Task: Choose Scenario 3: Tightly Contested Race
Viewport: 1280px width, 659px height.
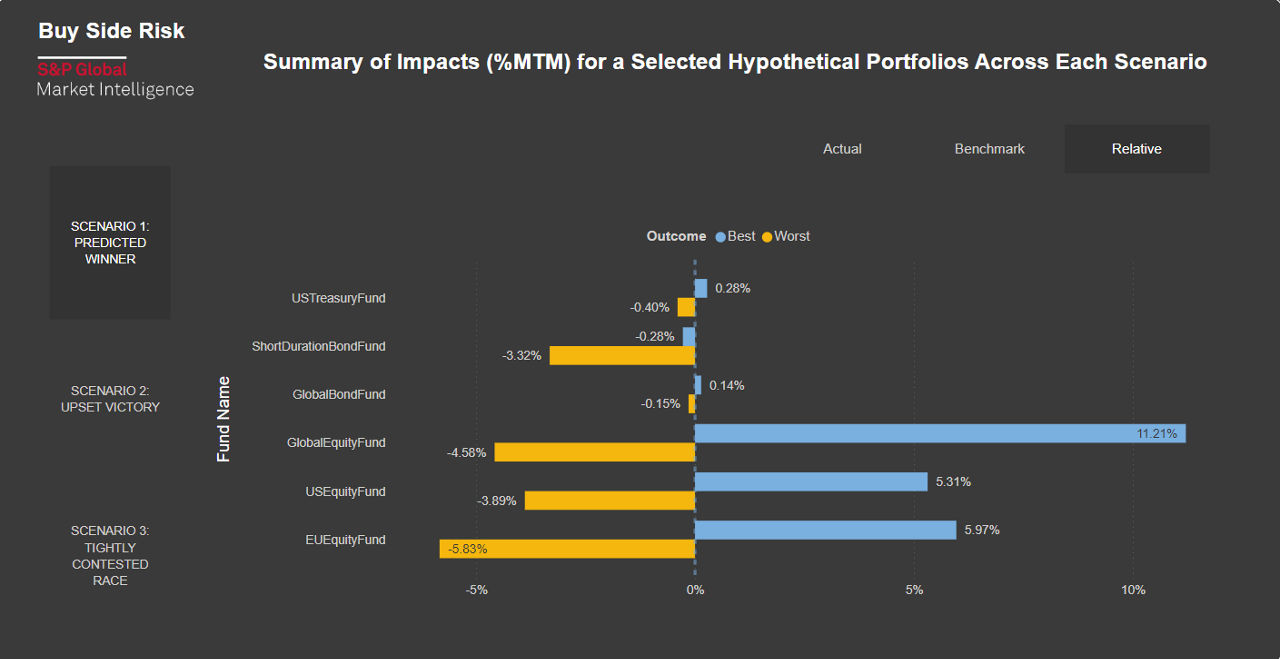Action: tap(110, 555)
